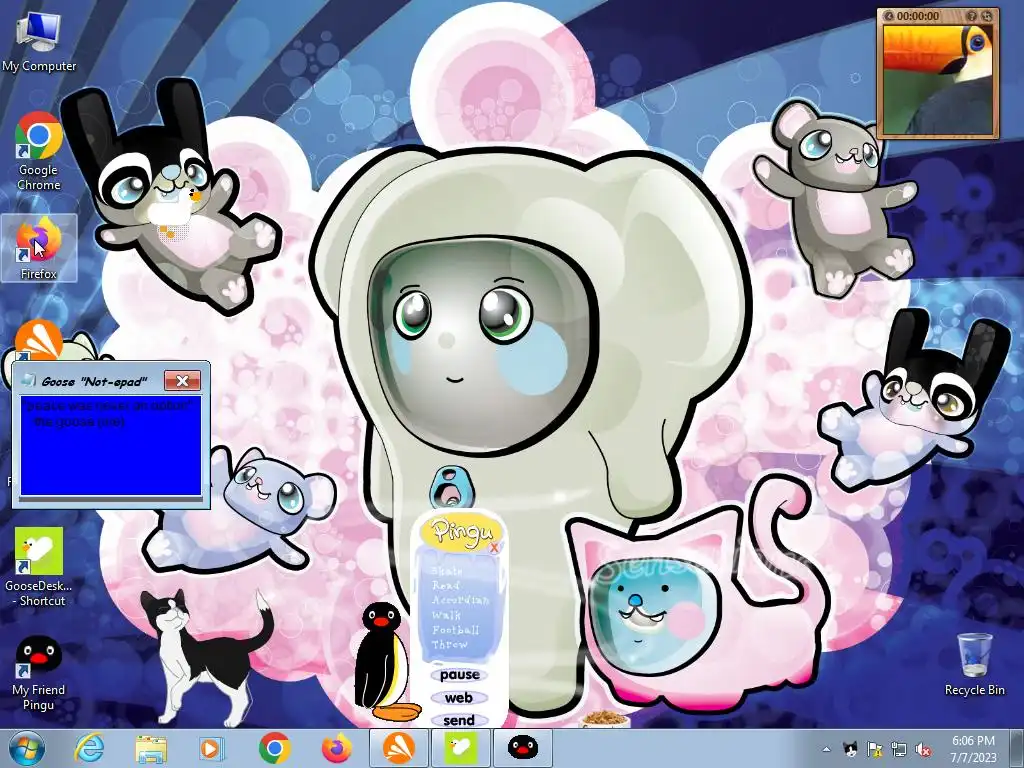Launch Firefox from the taskbar

coord(336,748)
